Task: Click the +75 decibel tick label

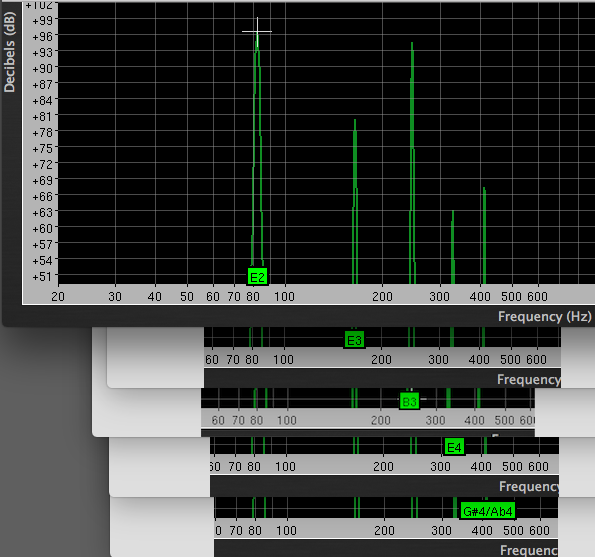Action: point(42,148)
